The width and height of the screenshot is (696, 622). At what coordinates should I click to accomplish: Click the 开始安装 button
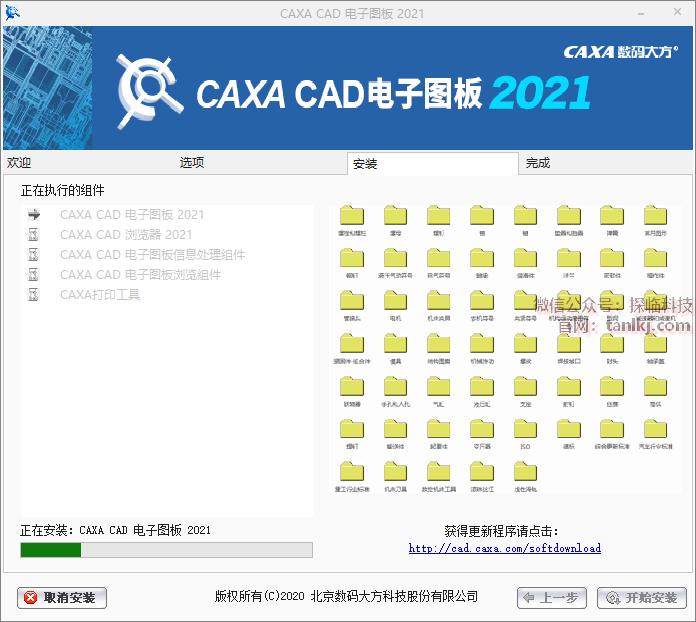(642, 598)
